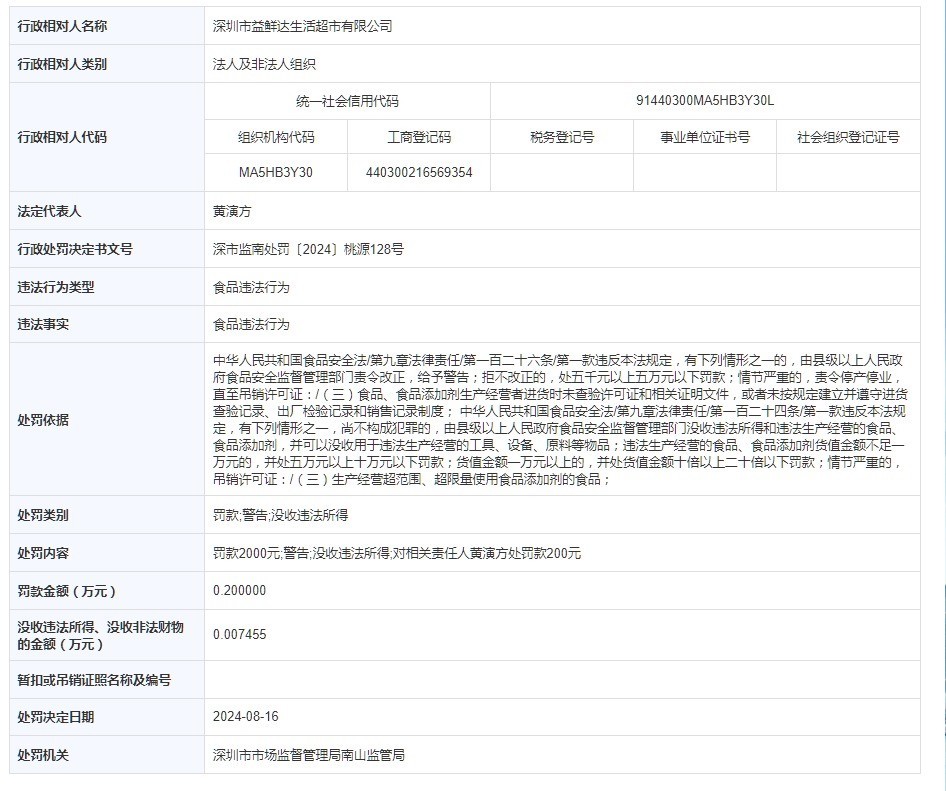Select the confiscated amount 0.007455
This screenshot has height=791, width=946.
pyautogui.click(x=240, y=635)
